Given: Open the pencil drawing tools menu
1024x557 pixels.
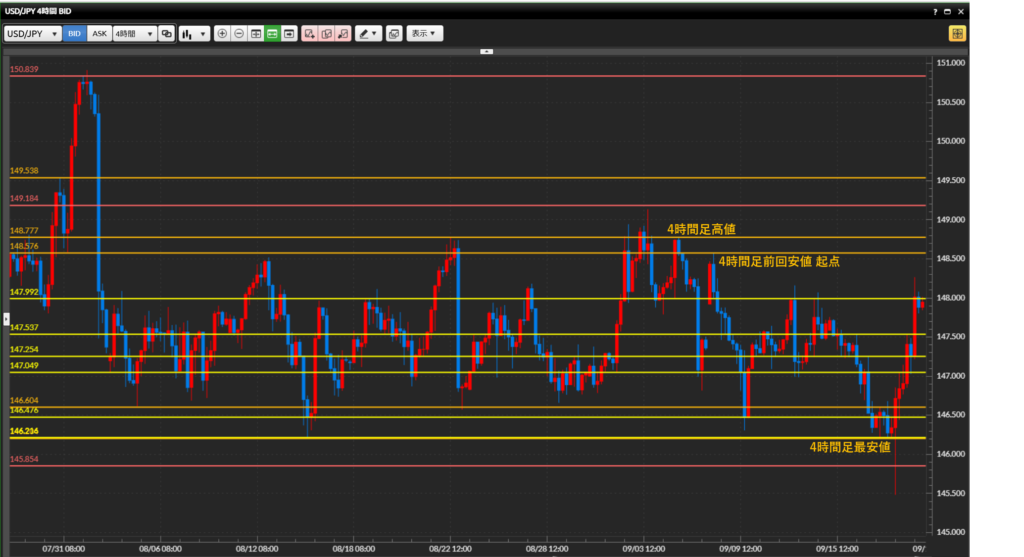Looking at the screenshot, I should point(368,33).
